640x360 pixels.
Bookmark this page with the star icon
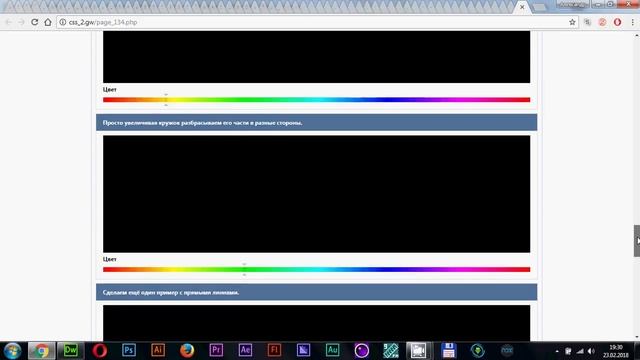coord(572,22)
